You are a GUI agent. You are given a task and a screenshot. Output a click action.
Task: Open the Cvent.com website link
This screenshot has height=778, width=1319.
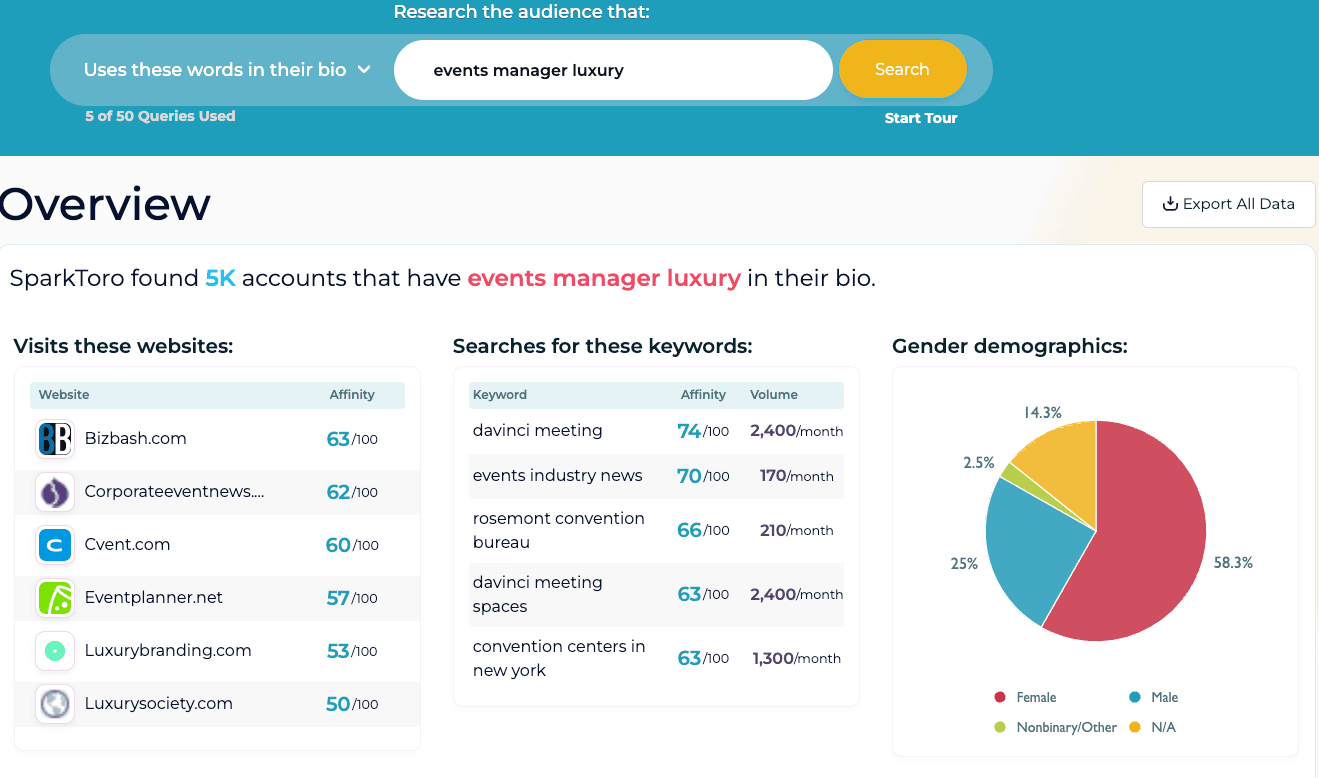[x=127, y=545]
